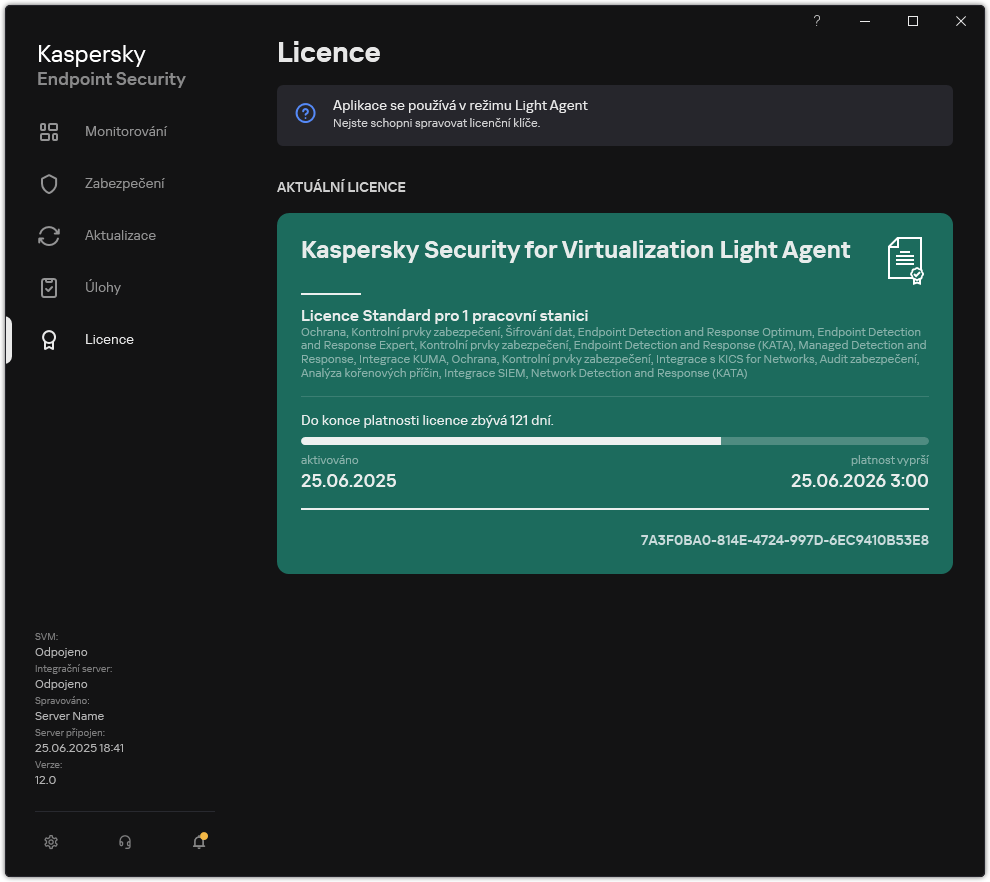Click the blue question info icon in banner
Screen dimensions: 990x882
(x=305, y=113)
